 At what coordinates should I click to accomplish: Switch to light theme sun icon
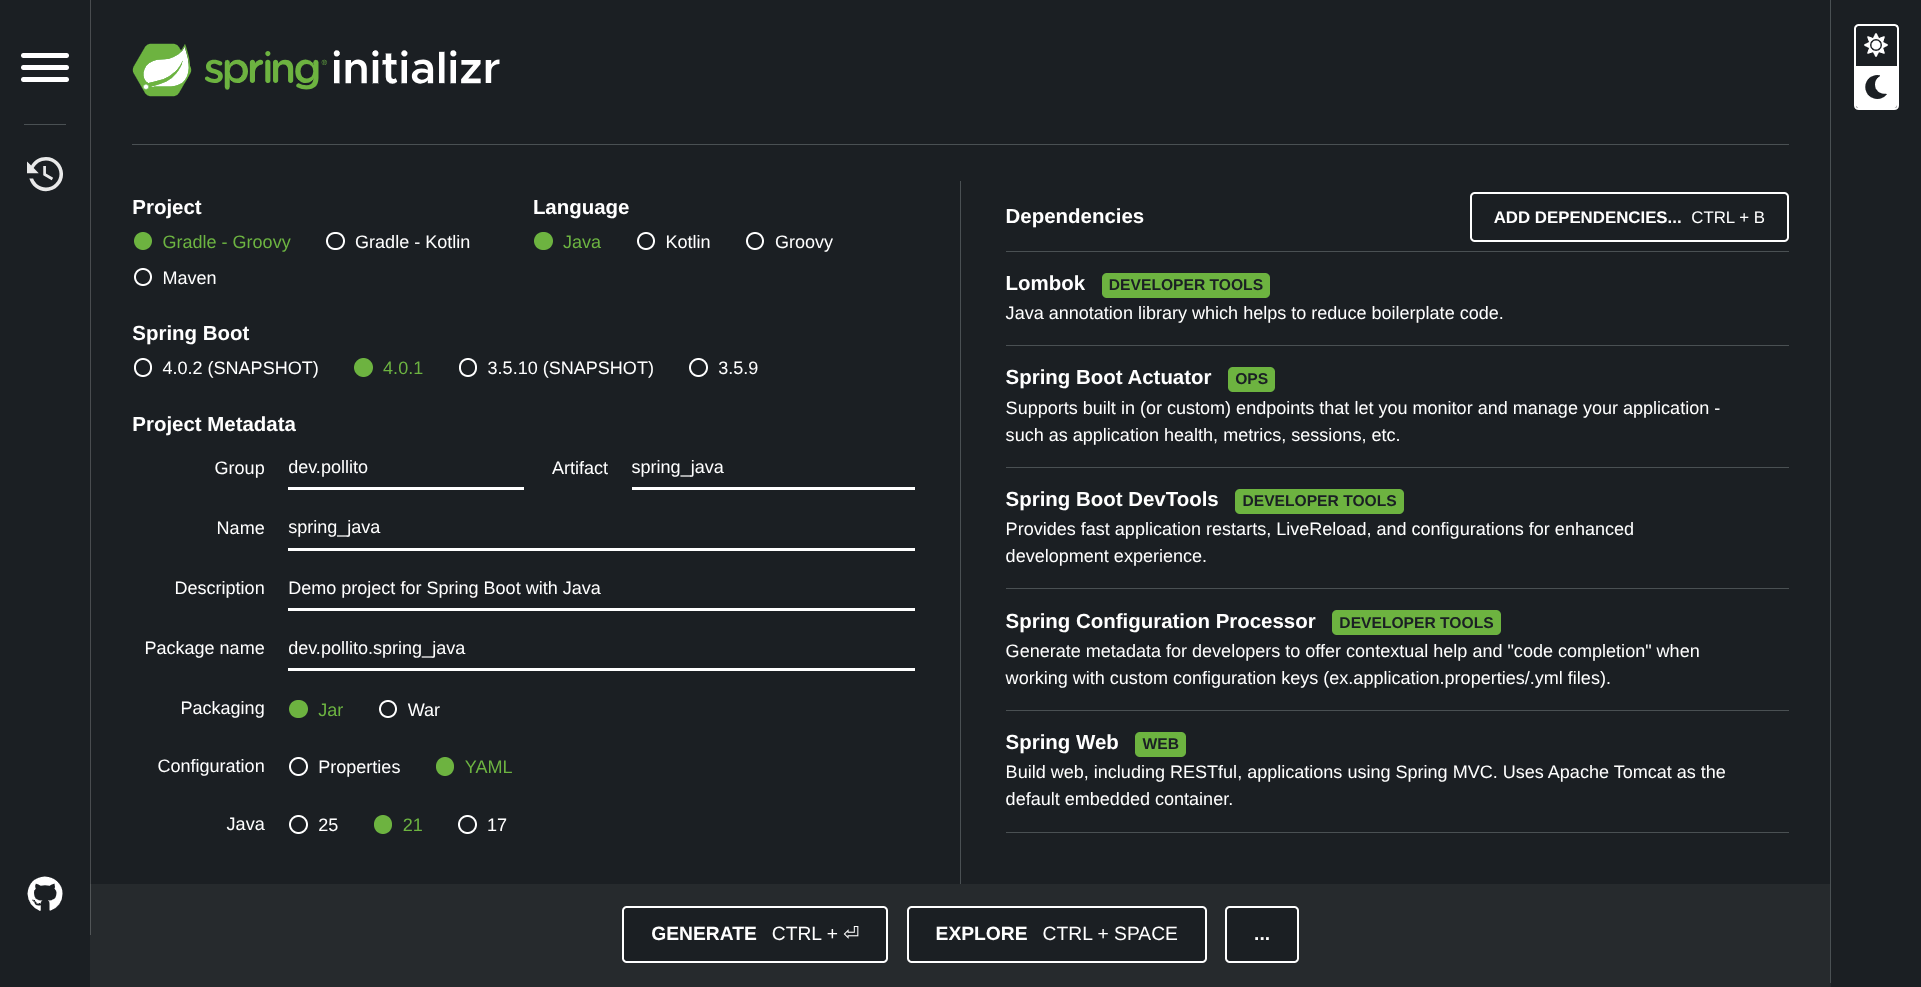tap(1875, 46)
